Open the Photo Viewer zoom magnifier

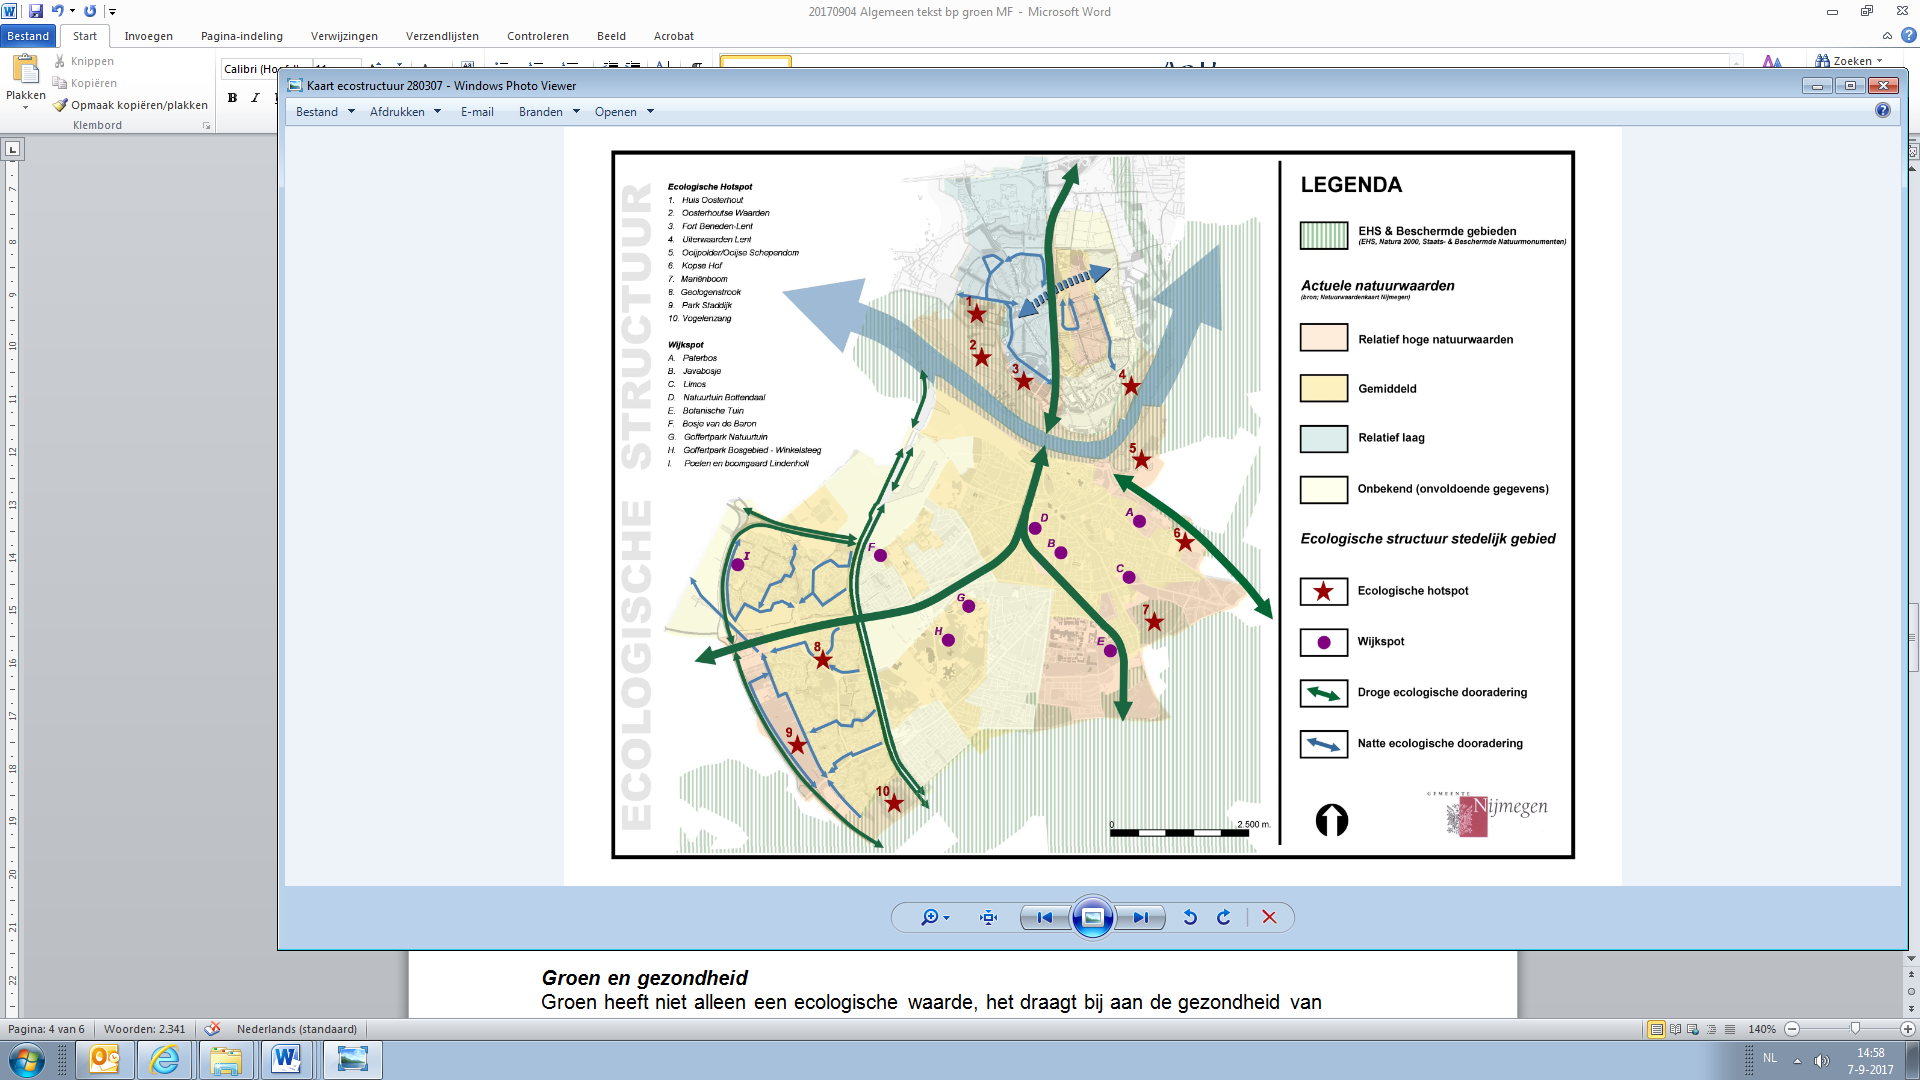point(930,917)
